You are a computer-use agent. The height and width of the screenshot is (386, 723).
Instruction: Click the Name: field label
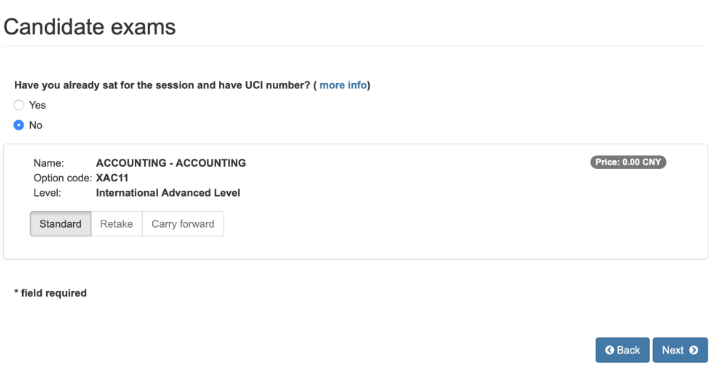pyautogui.click(x=48, y=163)
